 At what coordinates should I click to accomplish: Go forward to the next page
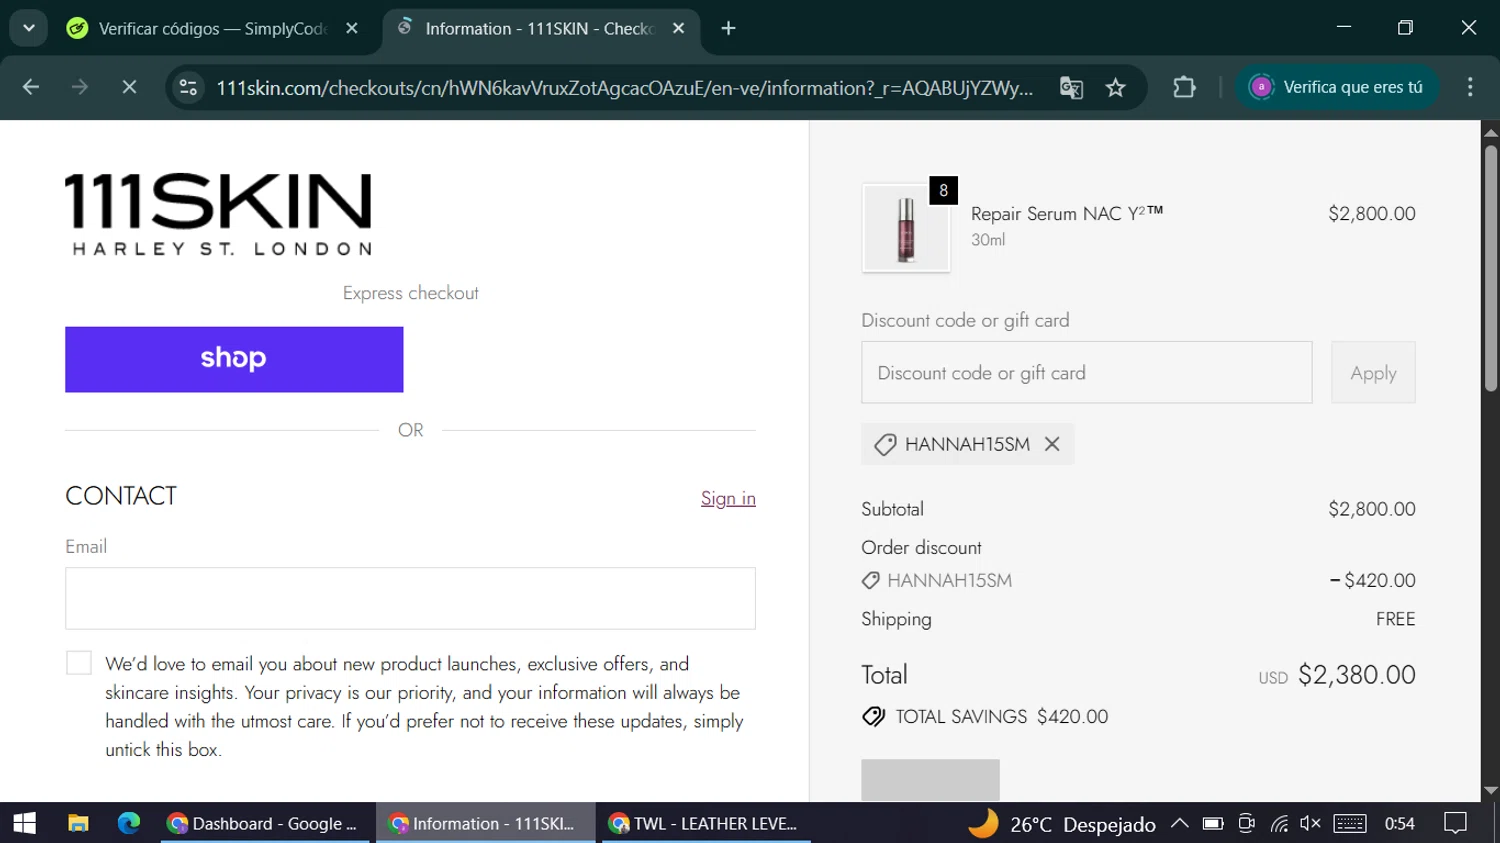point(80,88)
